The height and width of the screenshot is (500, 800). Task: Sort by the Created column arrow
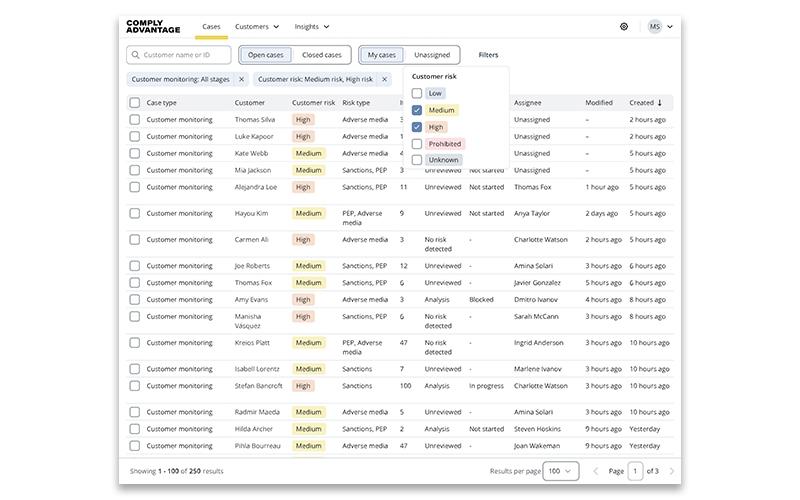(660, 103)
